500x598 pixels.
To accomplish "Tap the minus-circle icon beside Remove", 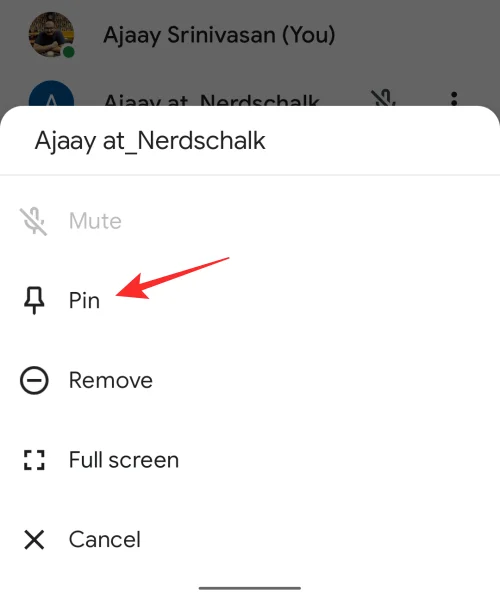I will point(34,380).
